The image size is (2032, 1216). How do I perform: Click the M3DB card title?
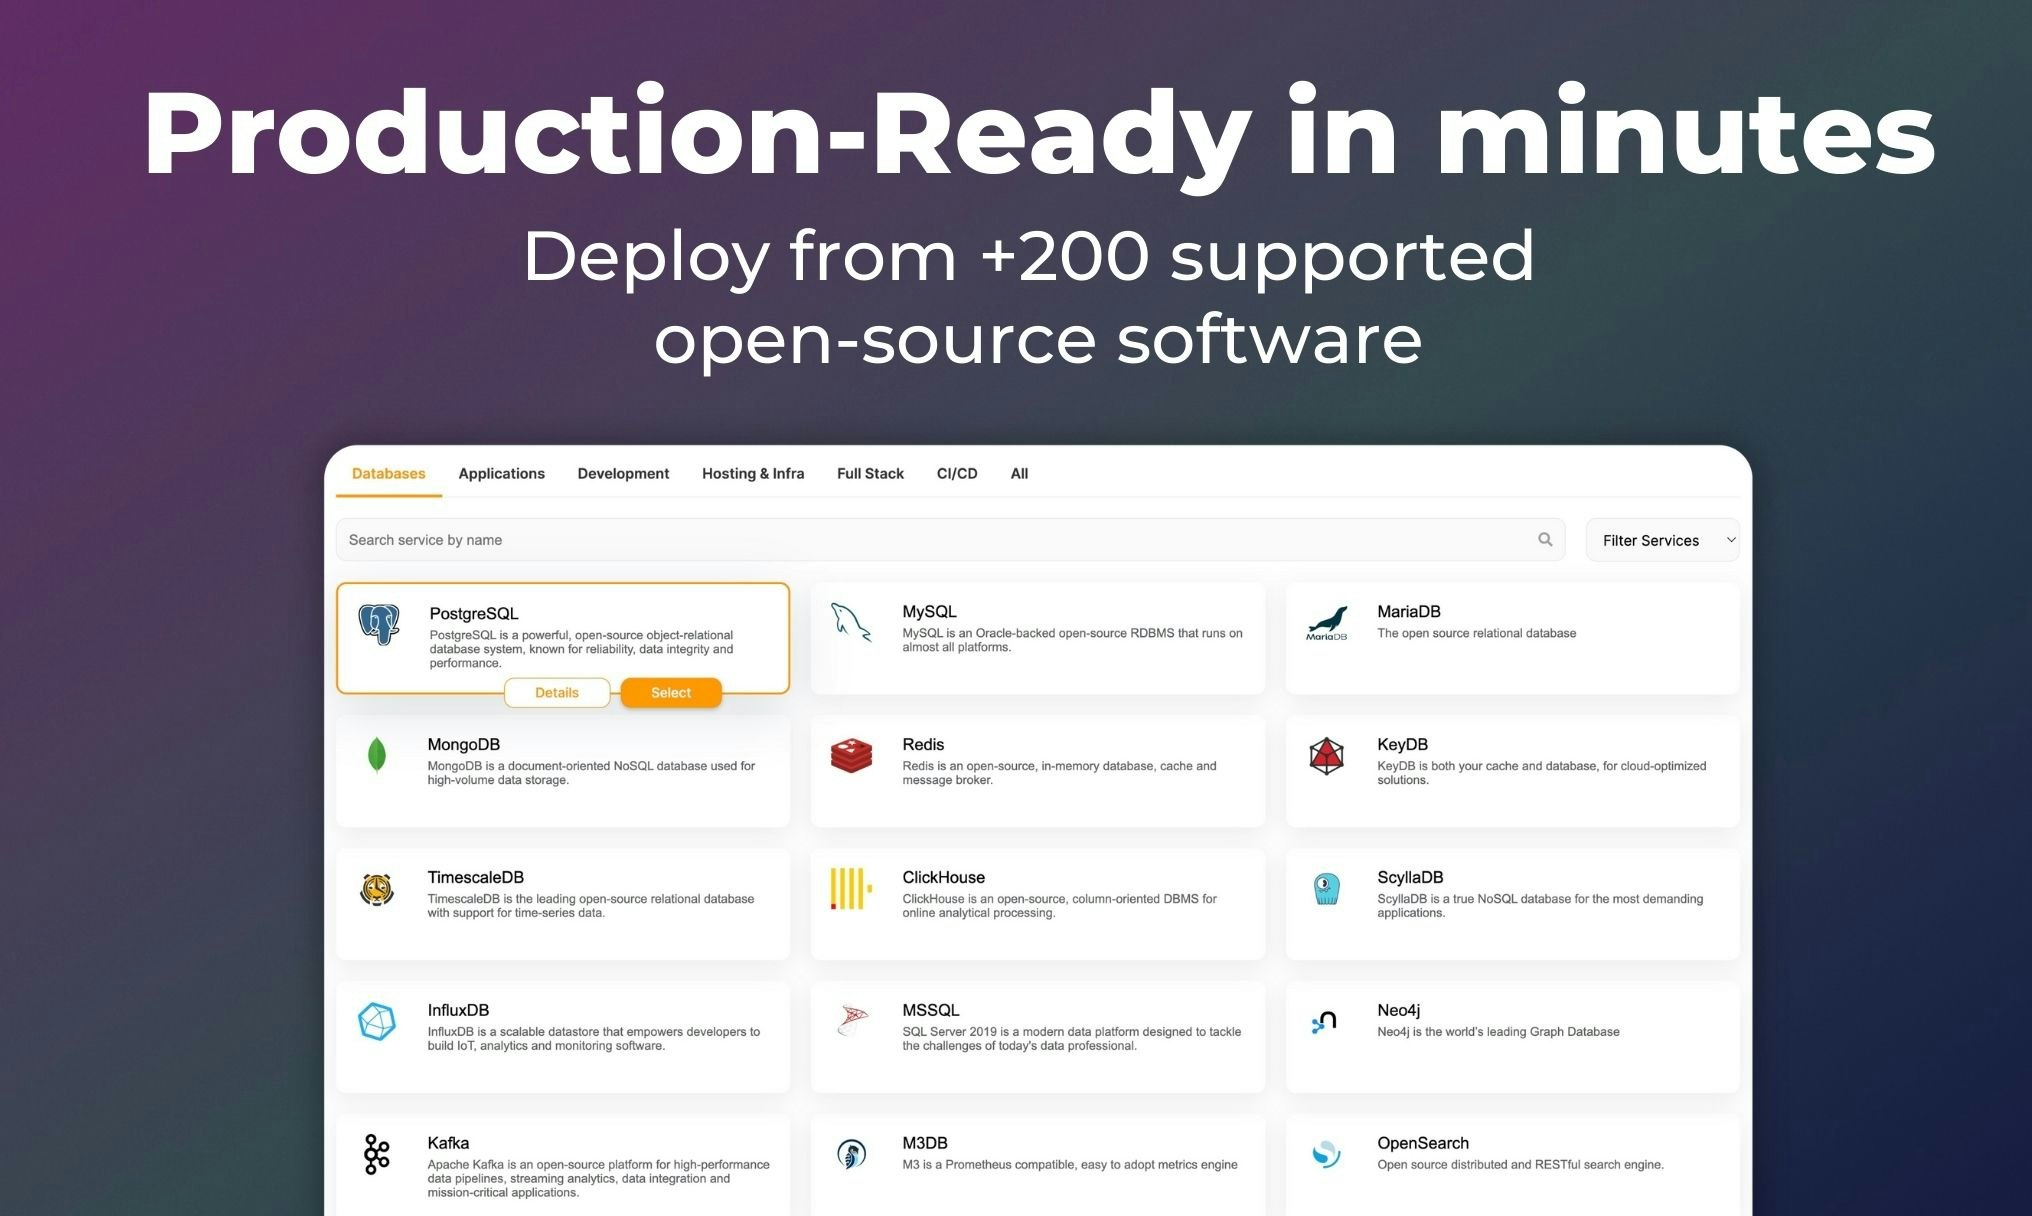point(924,1143)
